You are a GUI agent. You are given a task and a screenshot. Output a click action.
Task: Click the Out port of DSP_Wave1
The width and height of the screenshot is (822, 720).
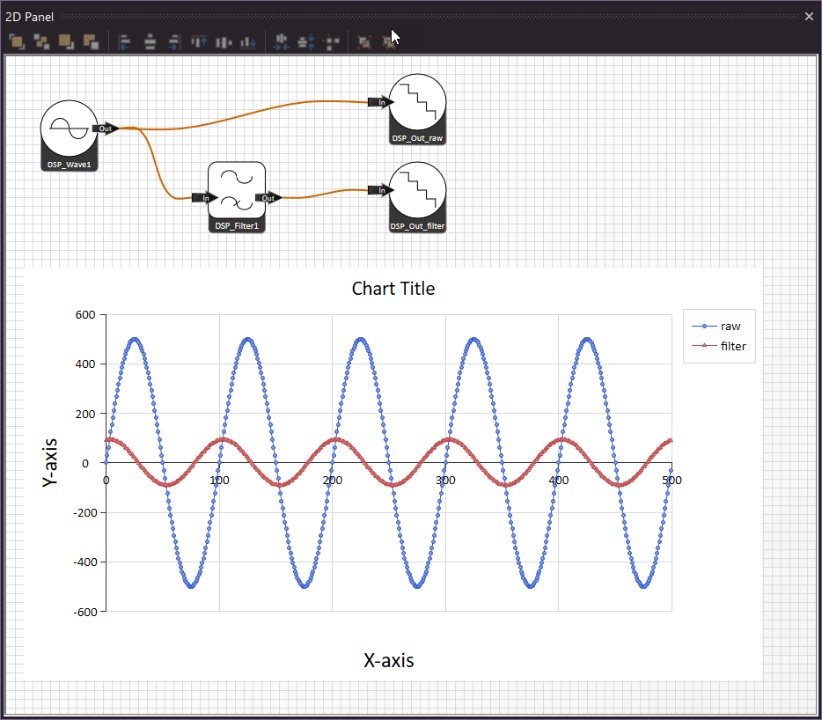(105, 129)
